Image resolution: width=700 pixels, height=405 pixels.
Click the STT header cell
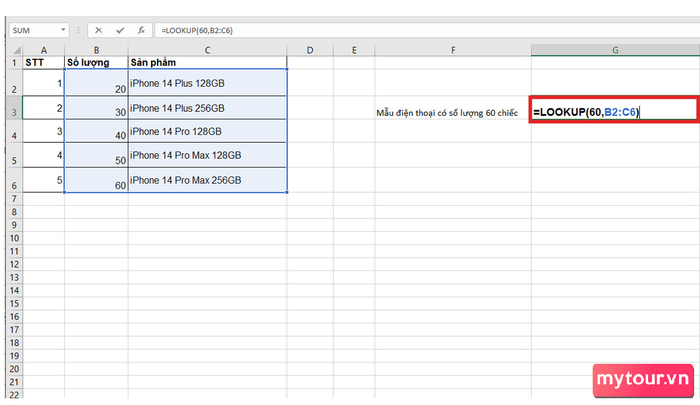(44, 63)
